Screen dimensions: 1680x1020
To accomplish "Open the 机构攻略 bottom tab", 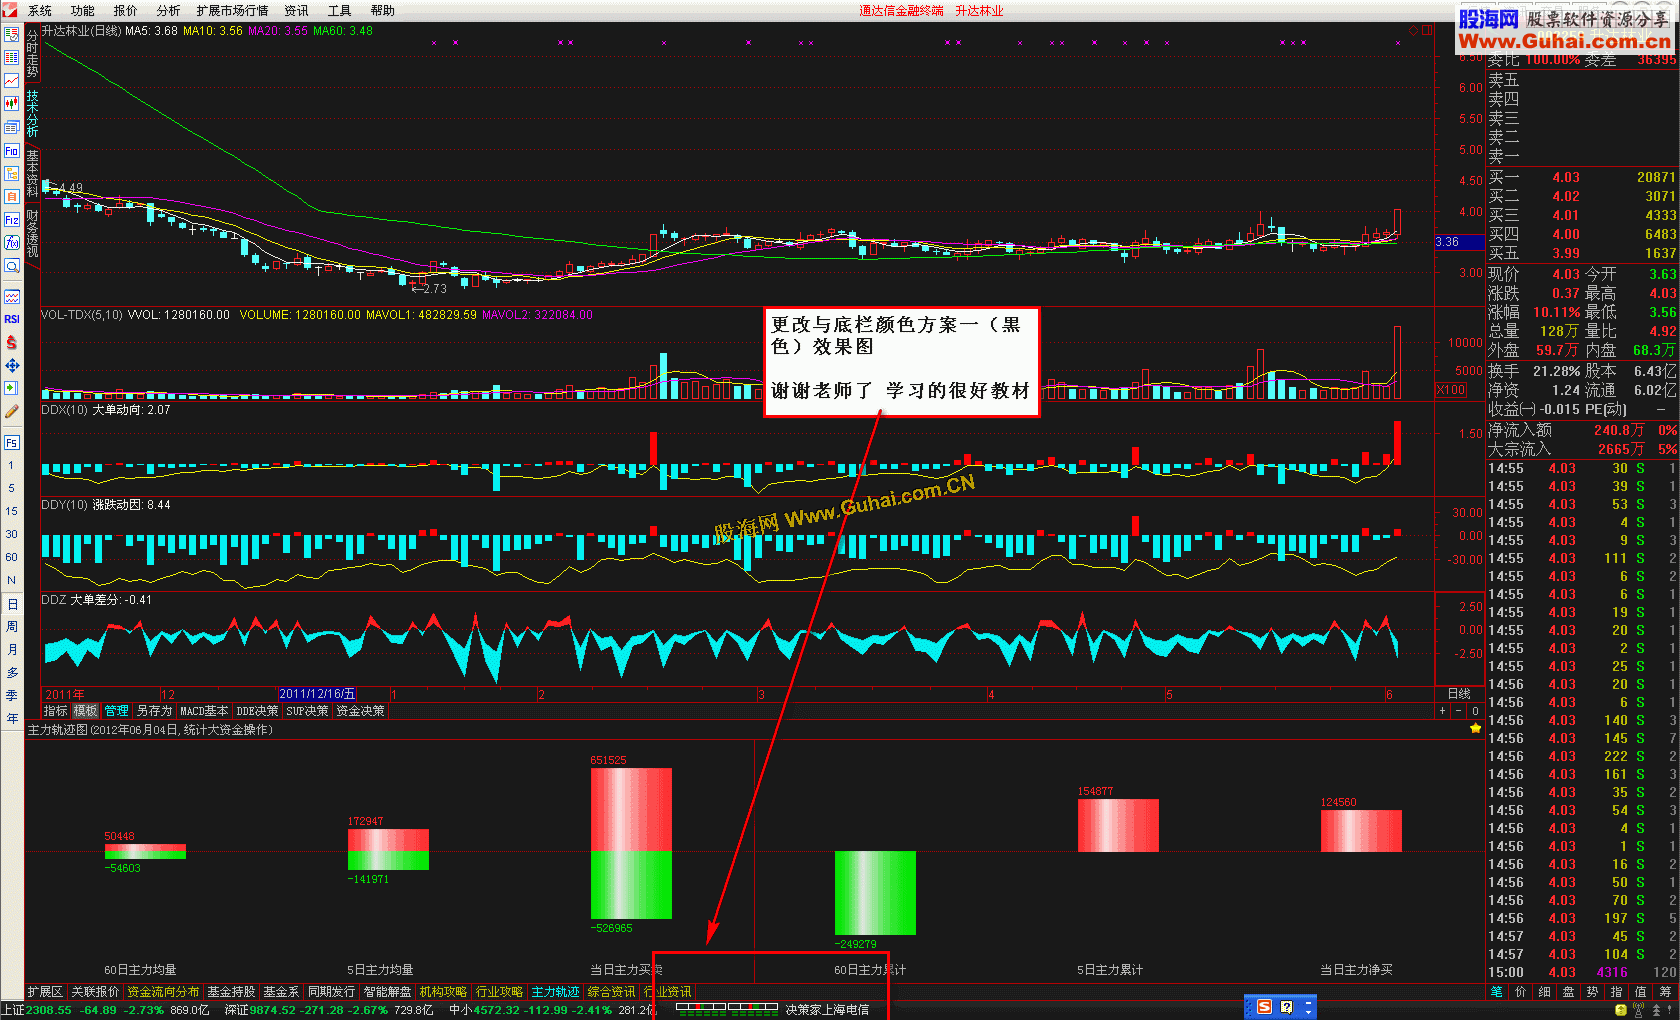I will [x=443, y=992].
